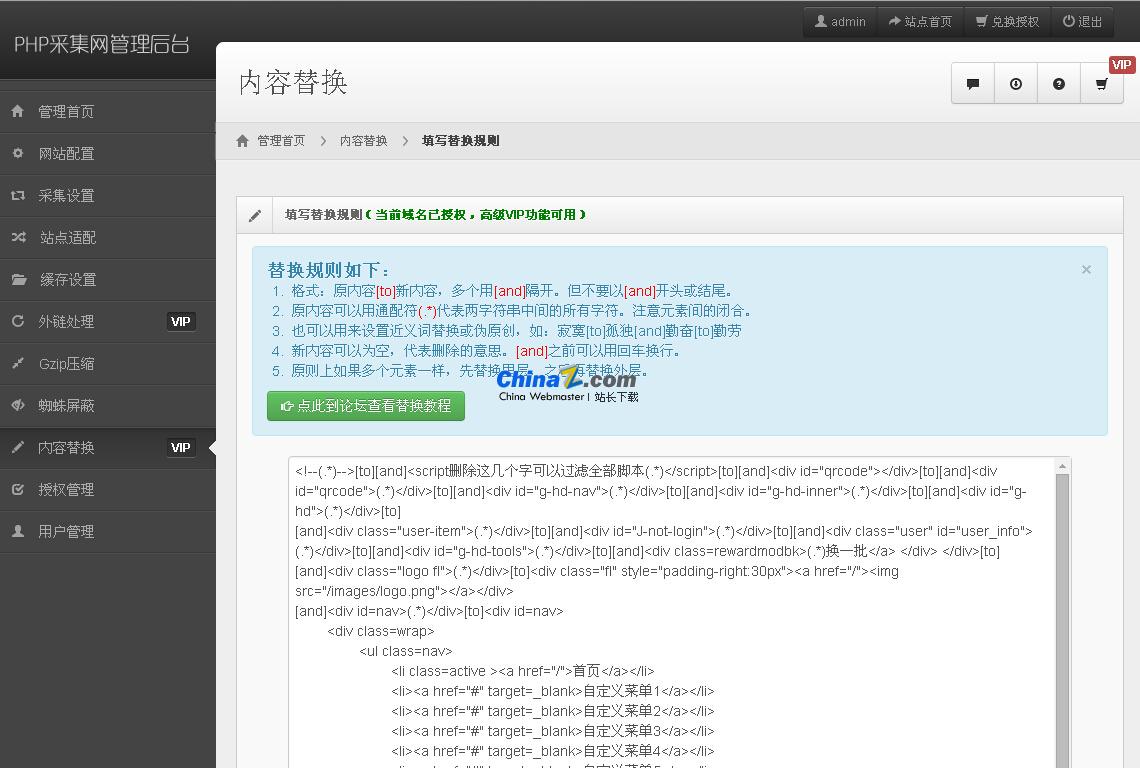Open 蜘蛛屏蔽 sidebar item
Screen dimensions: 1140x768
coord(108,406)
